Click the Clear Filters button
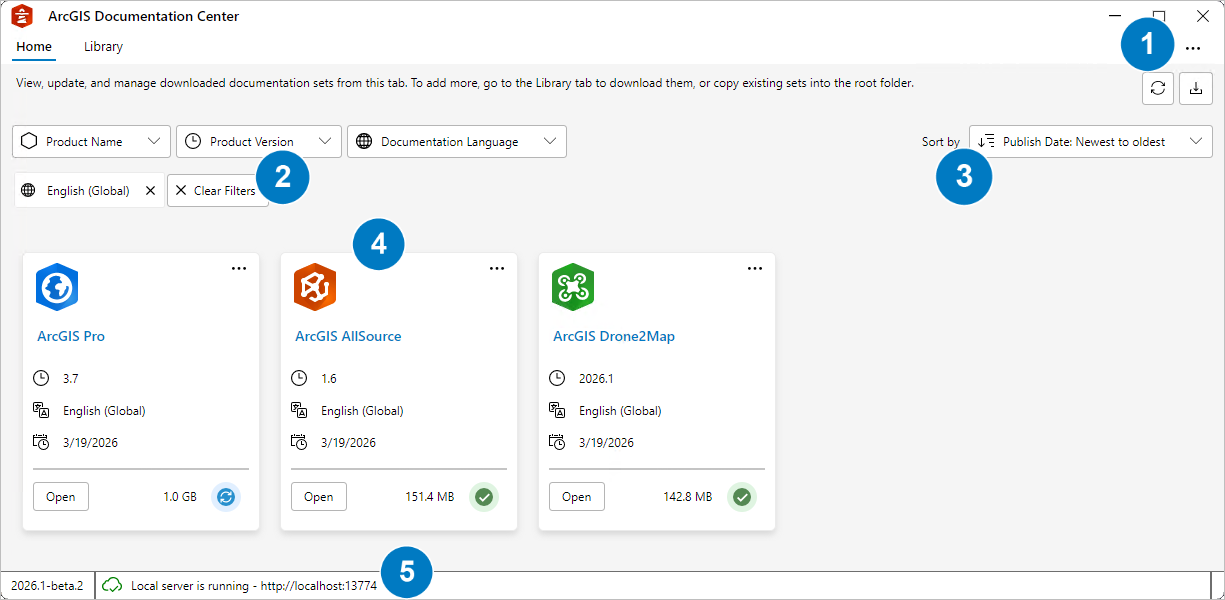 pyautogui.click(x=217, y=190)
